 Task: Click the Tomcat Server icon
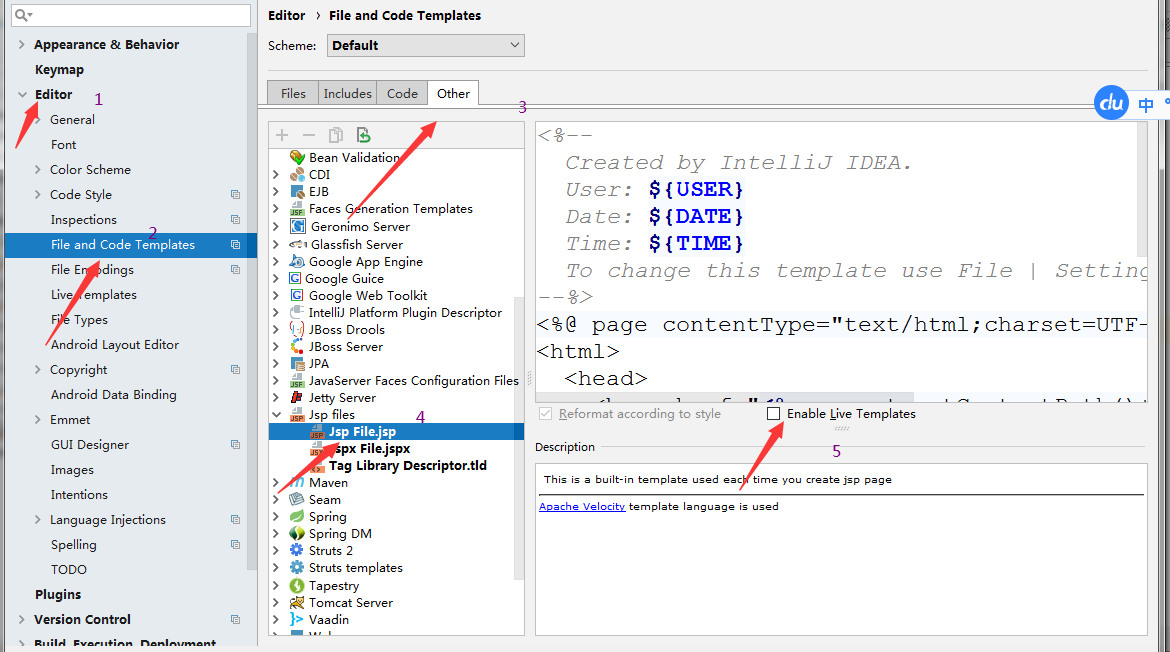coord(297,602)
